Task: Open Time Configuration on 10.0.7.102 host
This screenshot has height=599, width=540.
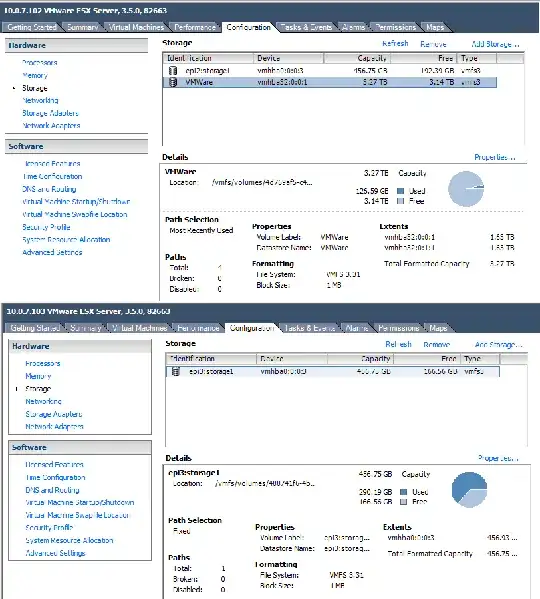Action: (52, 176)
